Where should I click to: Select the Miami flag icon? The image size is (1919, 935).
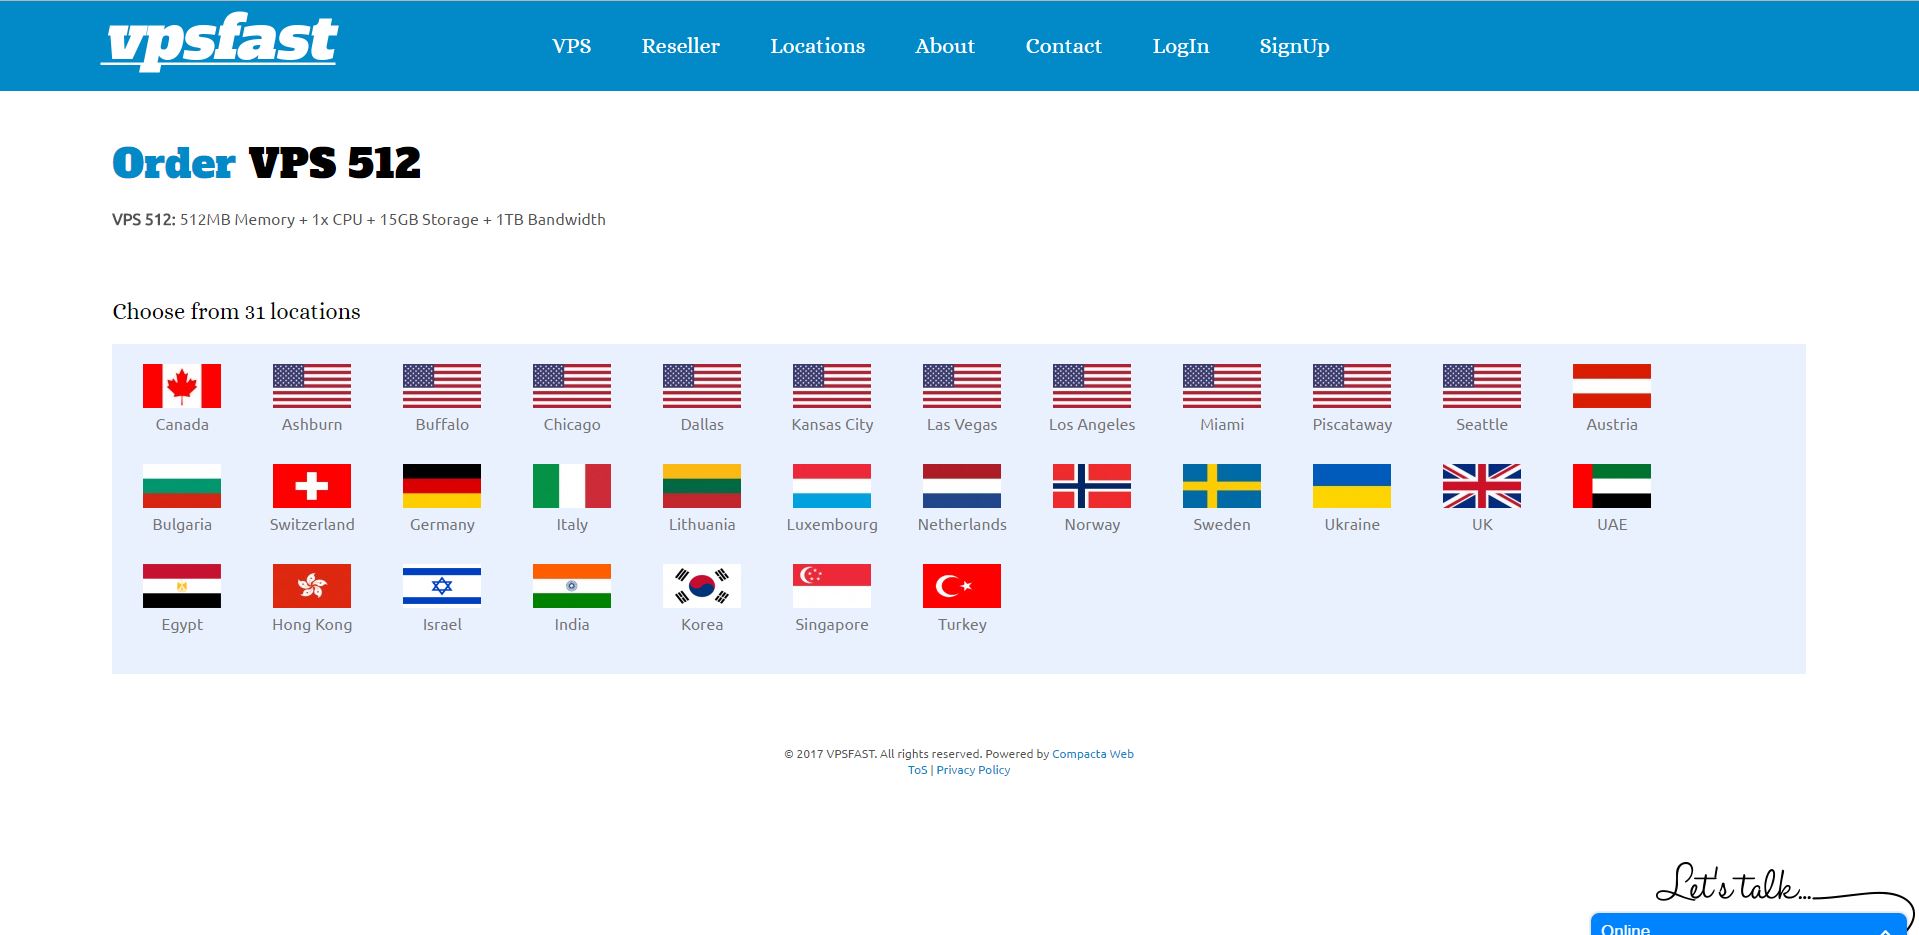tap(1222, 386)
